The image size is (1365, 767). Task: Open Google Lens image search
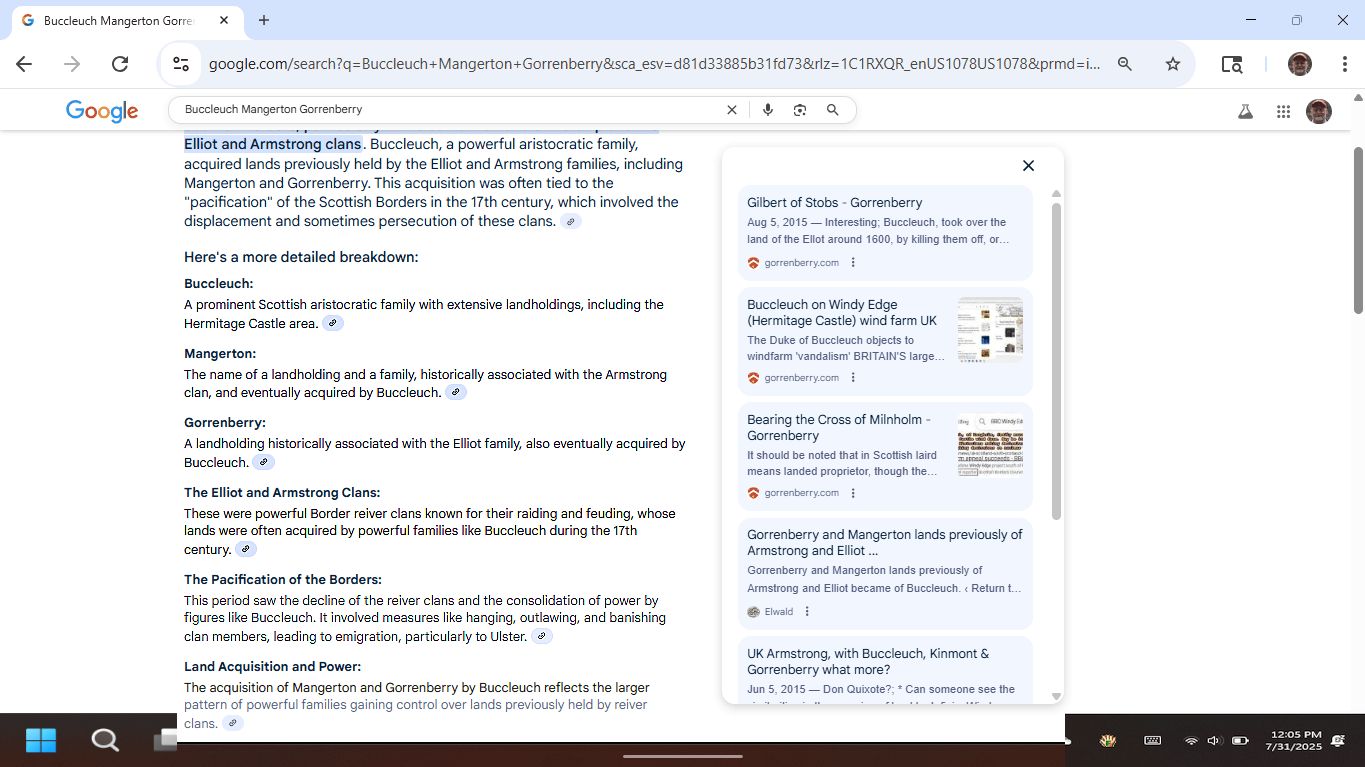click(x=800, y=110)
